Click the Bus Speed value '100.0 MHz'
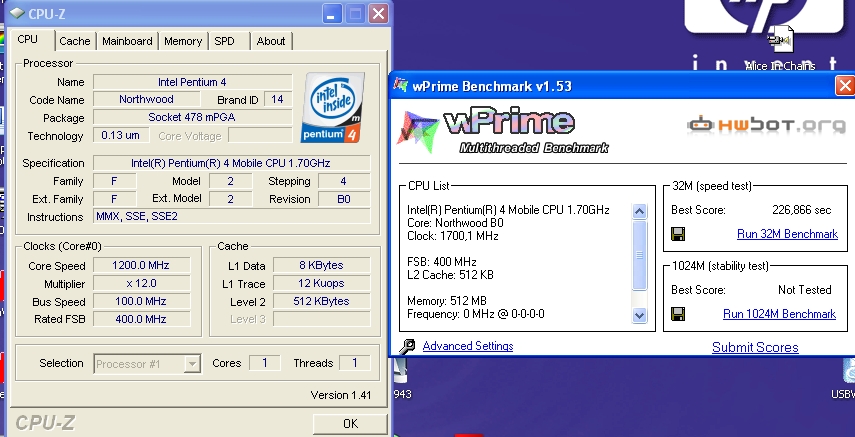This screenshot has height=437, width=855. [x=141, y=301]
